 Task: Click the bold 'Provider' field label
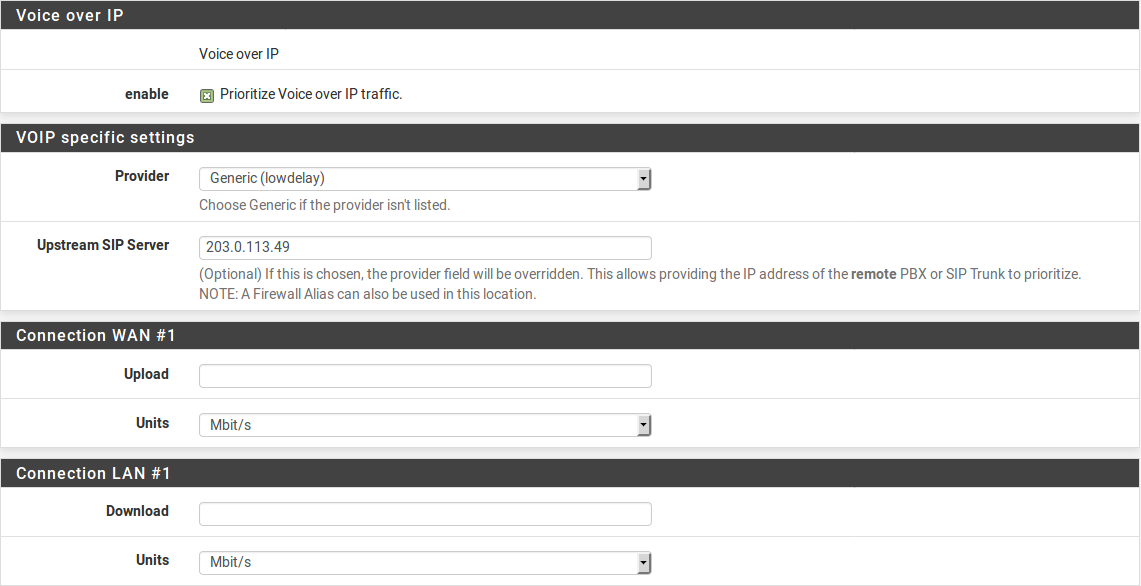pos(142,176)
